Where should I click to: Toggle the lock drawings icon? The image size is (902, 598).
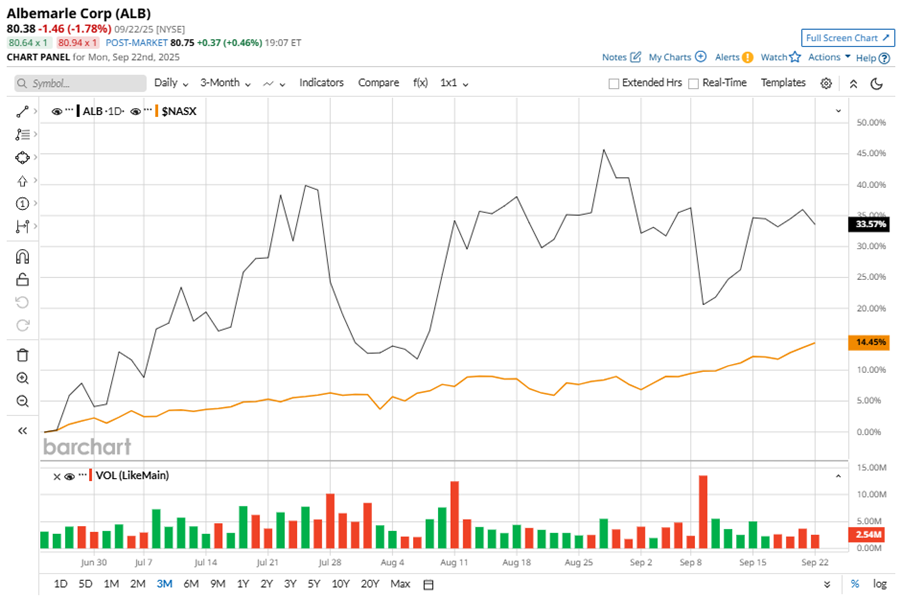pyautogui.click(x=22, y=279)
